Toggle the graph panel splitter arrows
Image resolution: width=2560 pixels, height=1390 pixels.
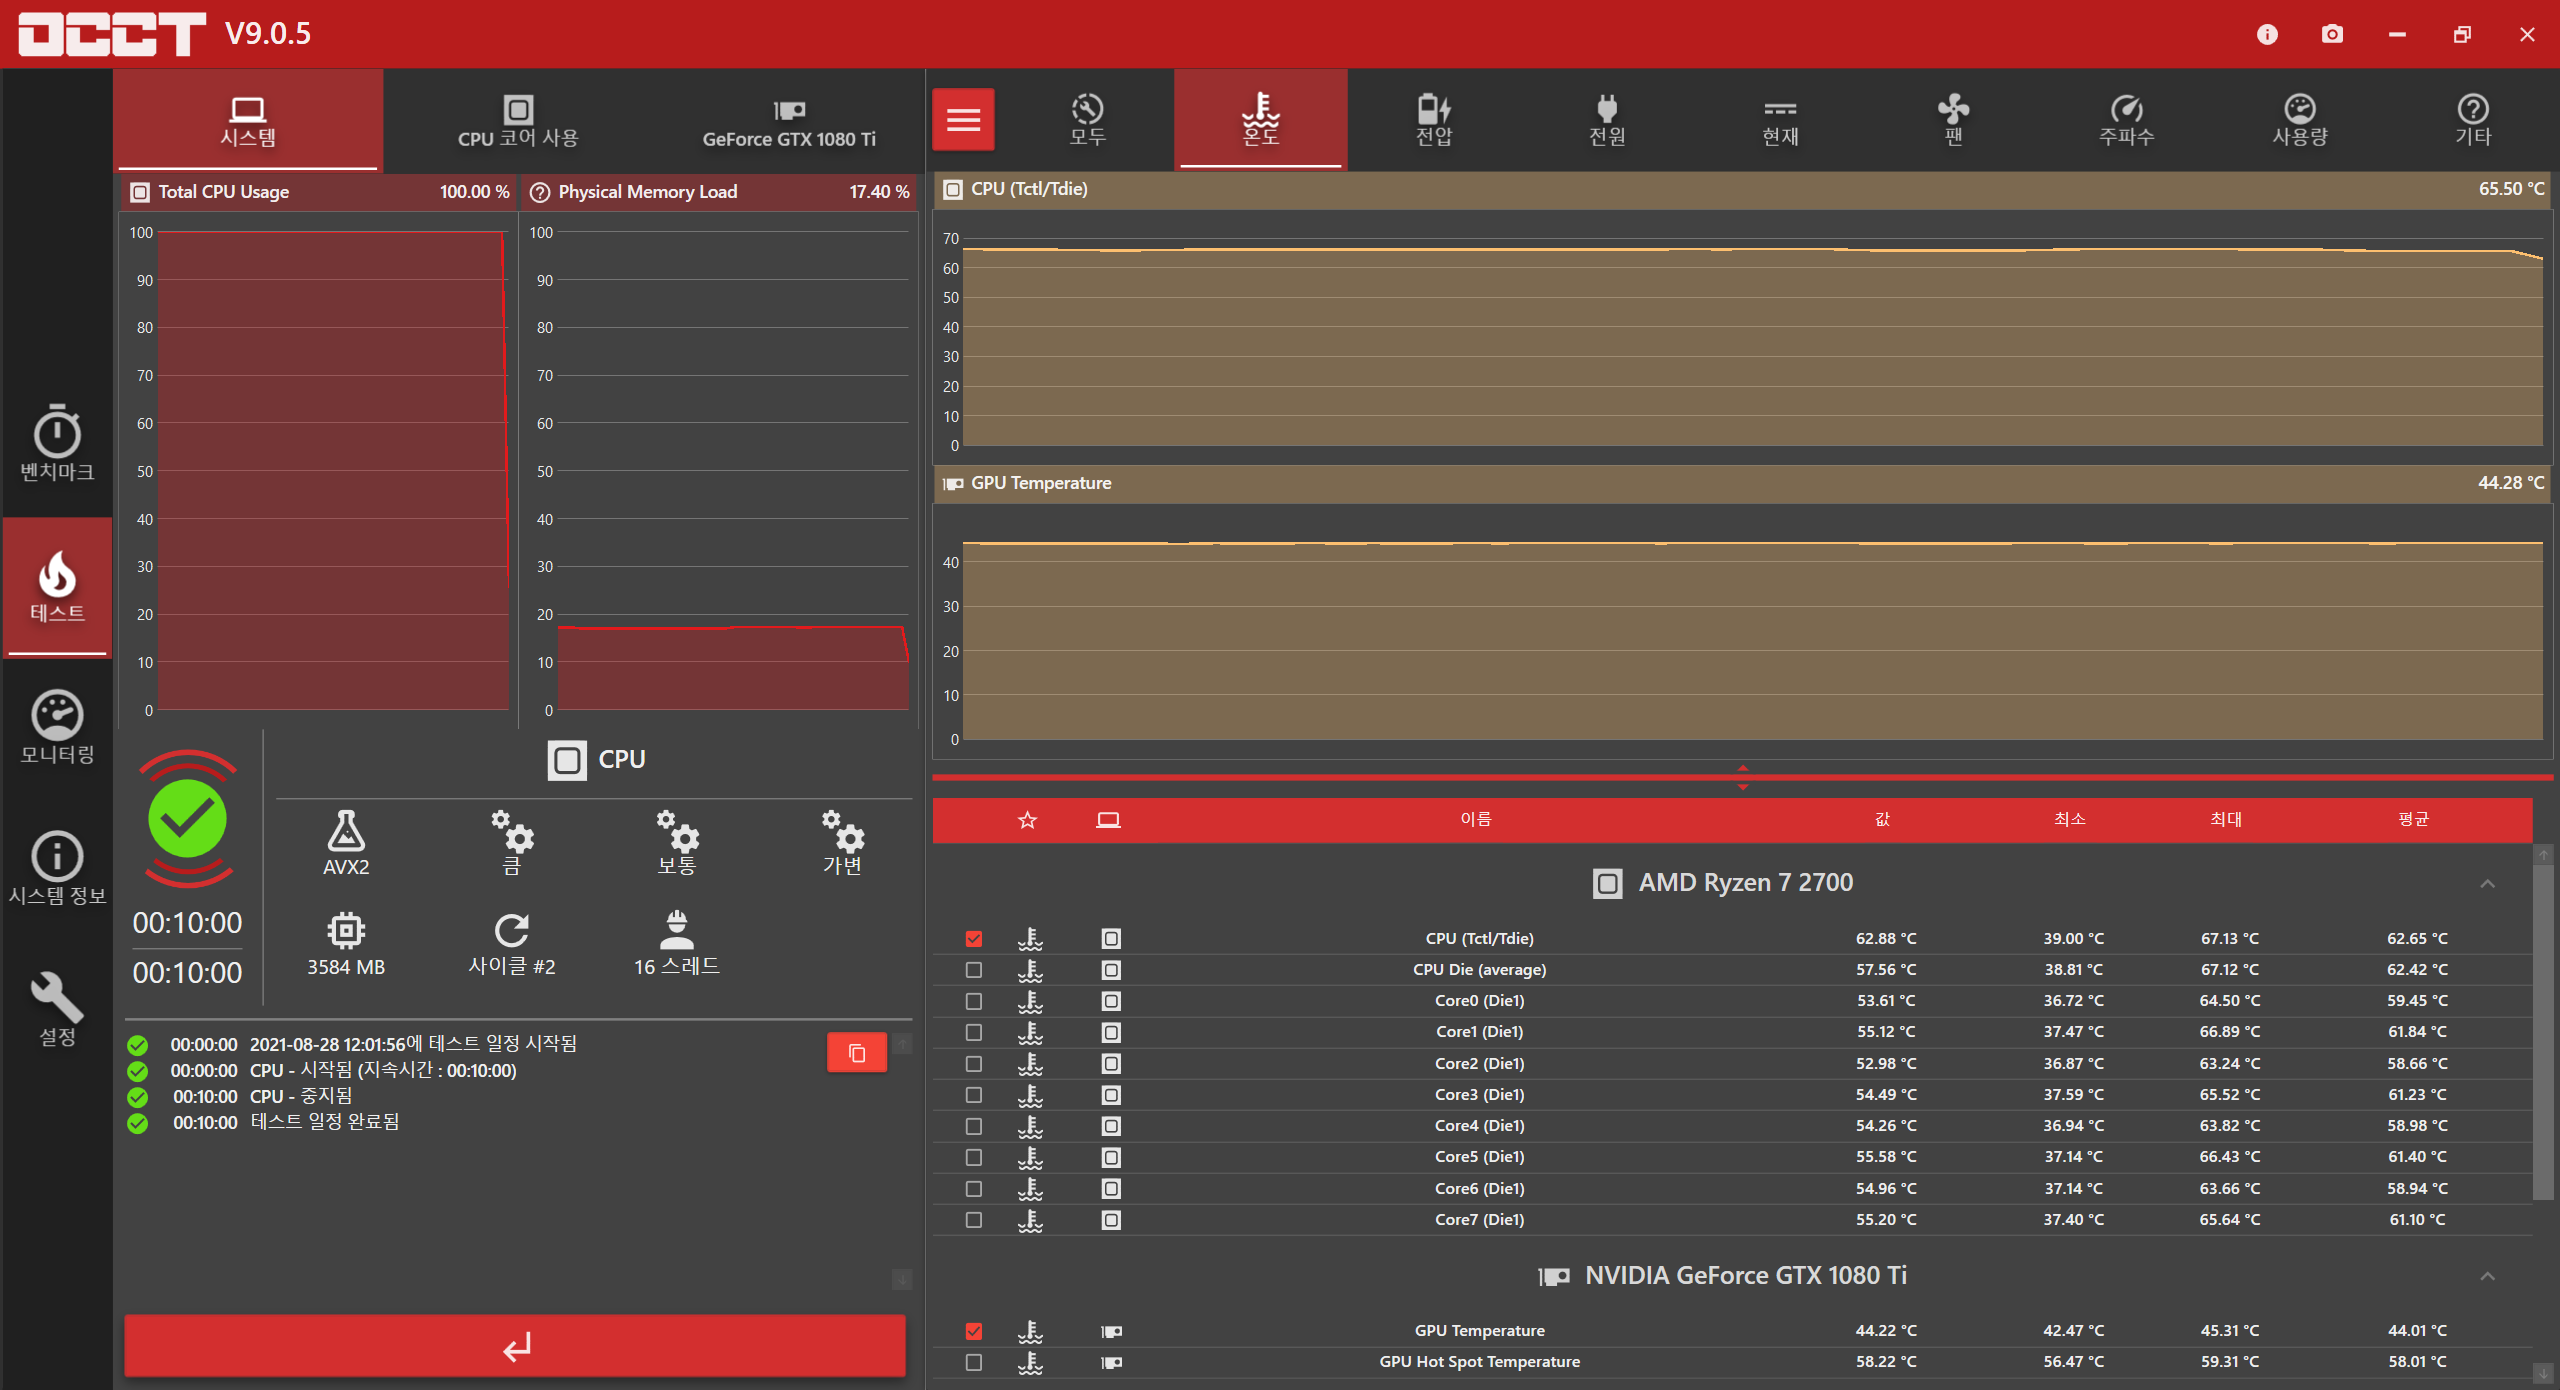[x=1743, y=777]
